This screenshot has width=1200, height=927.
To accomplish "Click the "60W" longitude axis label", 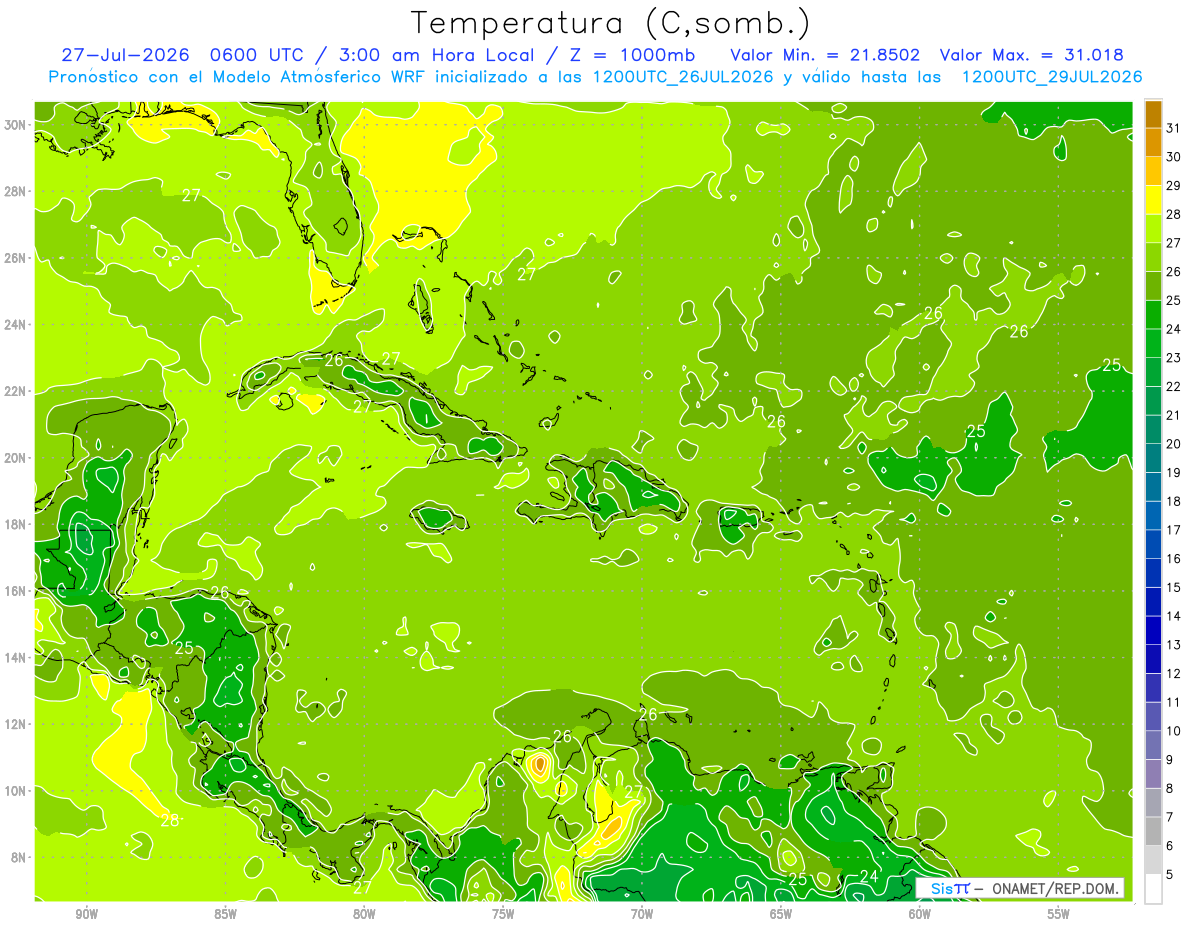I will [921, 915].
